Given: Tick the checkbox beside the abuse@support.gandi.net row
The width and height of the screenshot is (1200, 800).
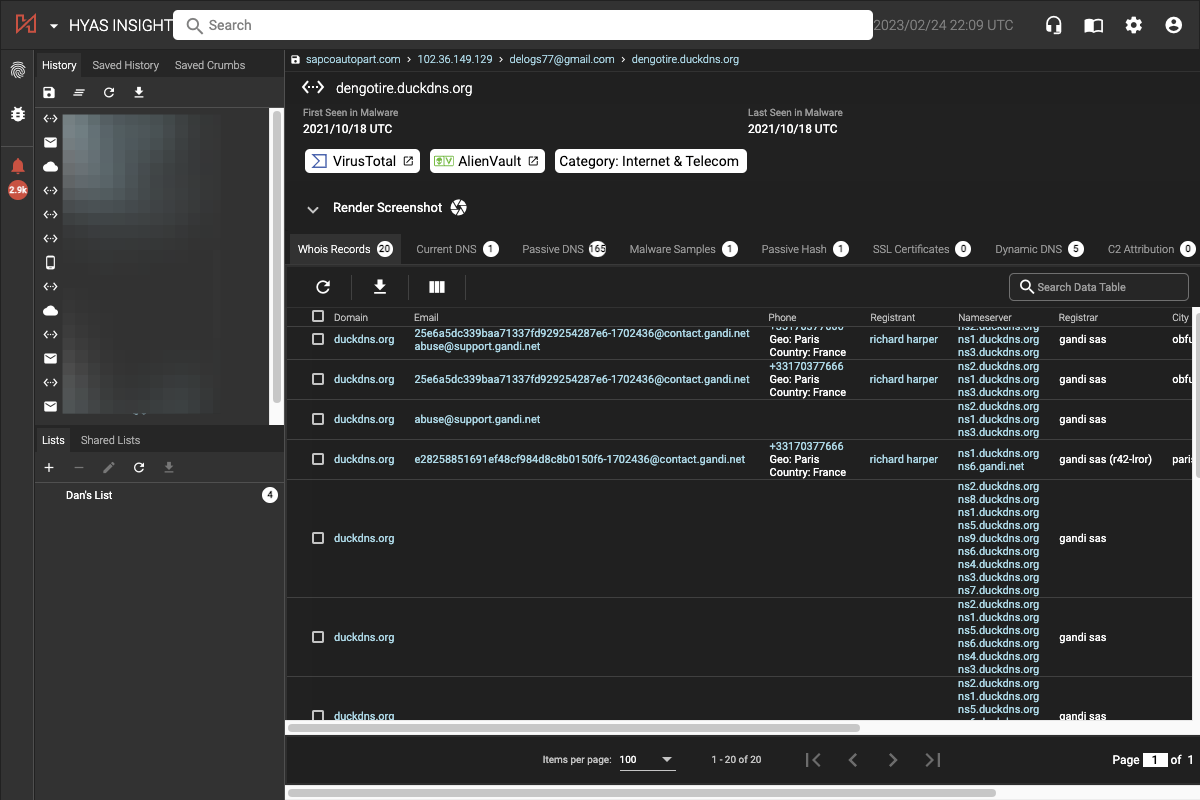Looking at the screenshot, I should coord(317,419).
